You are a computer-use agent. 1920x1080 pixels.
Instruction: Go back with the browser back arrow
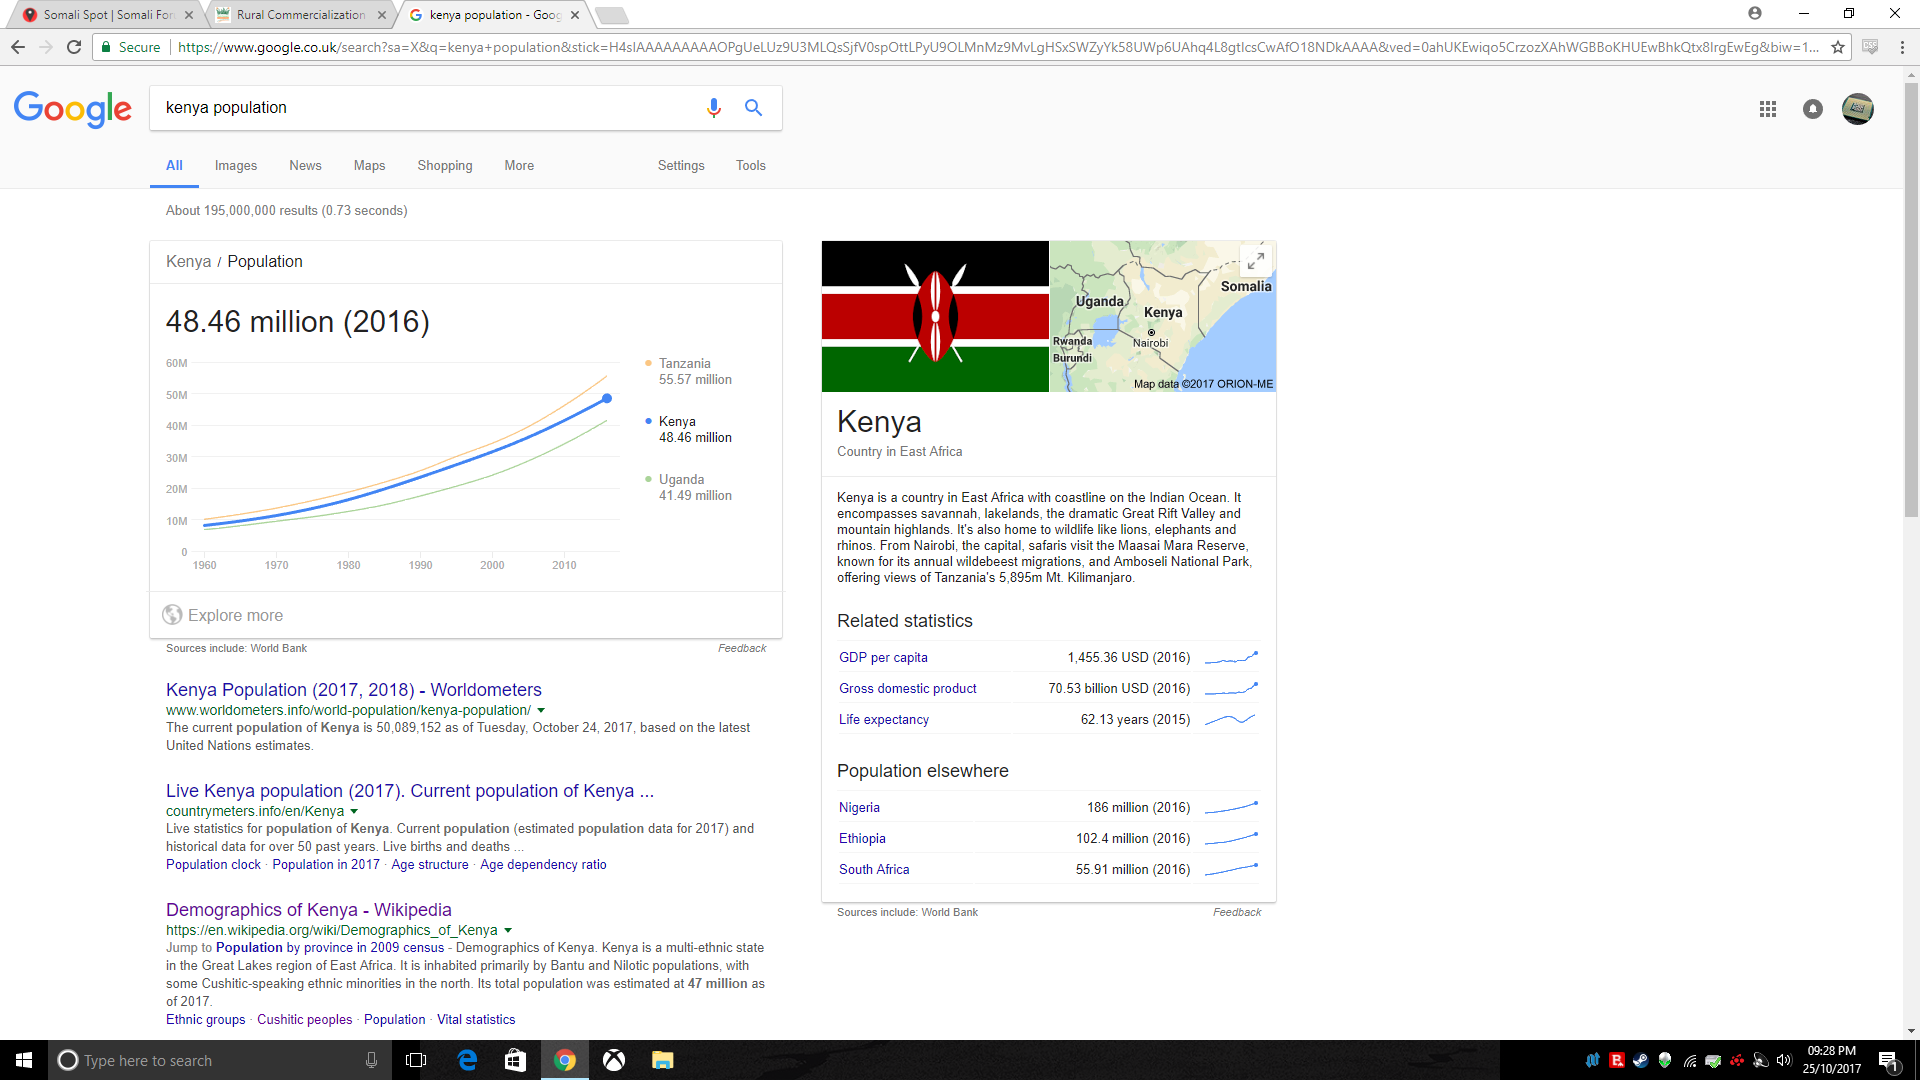pos(18,47)
